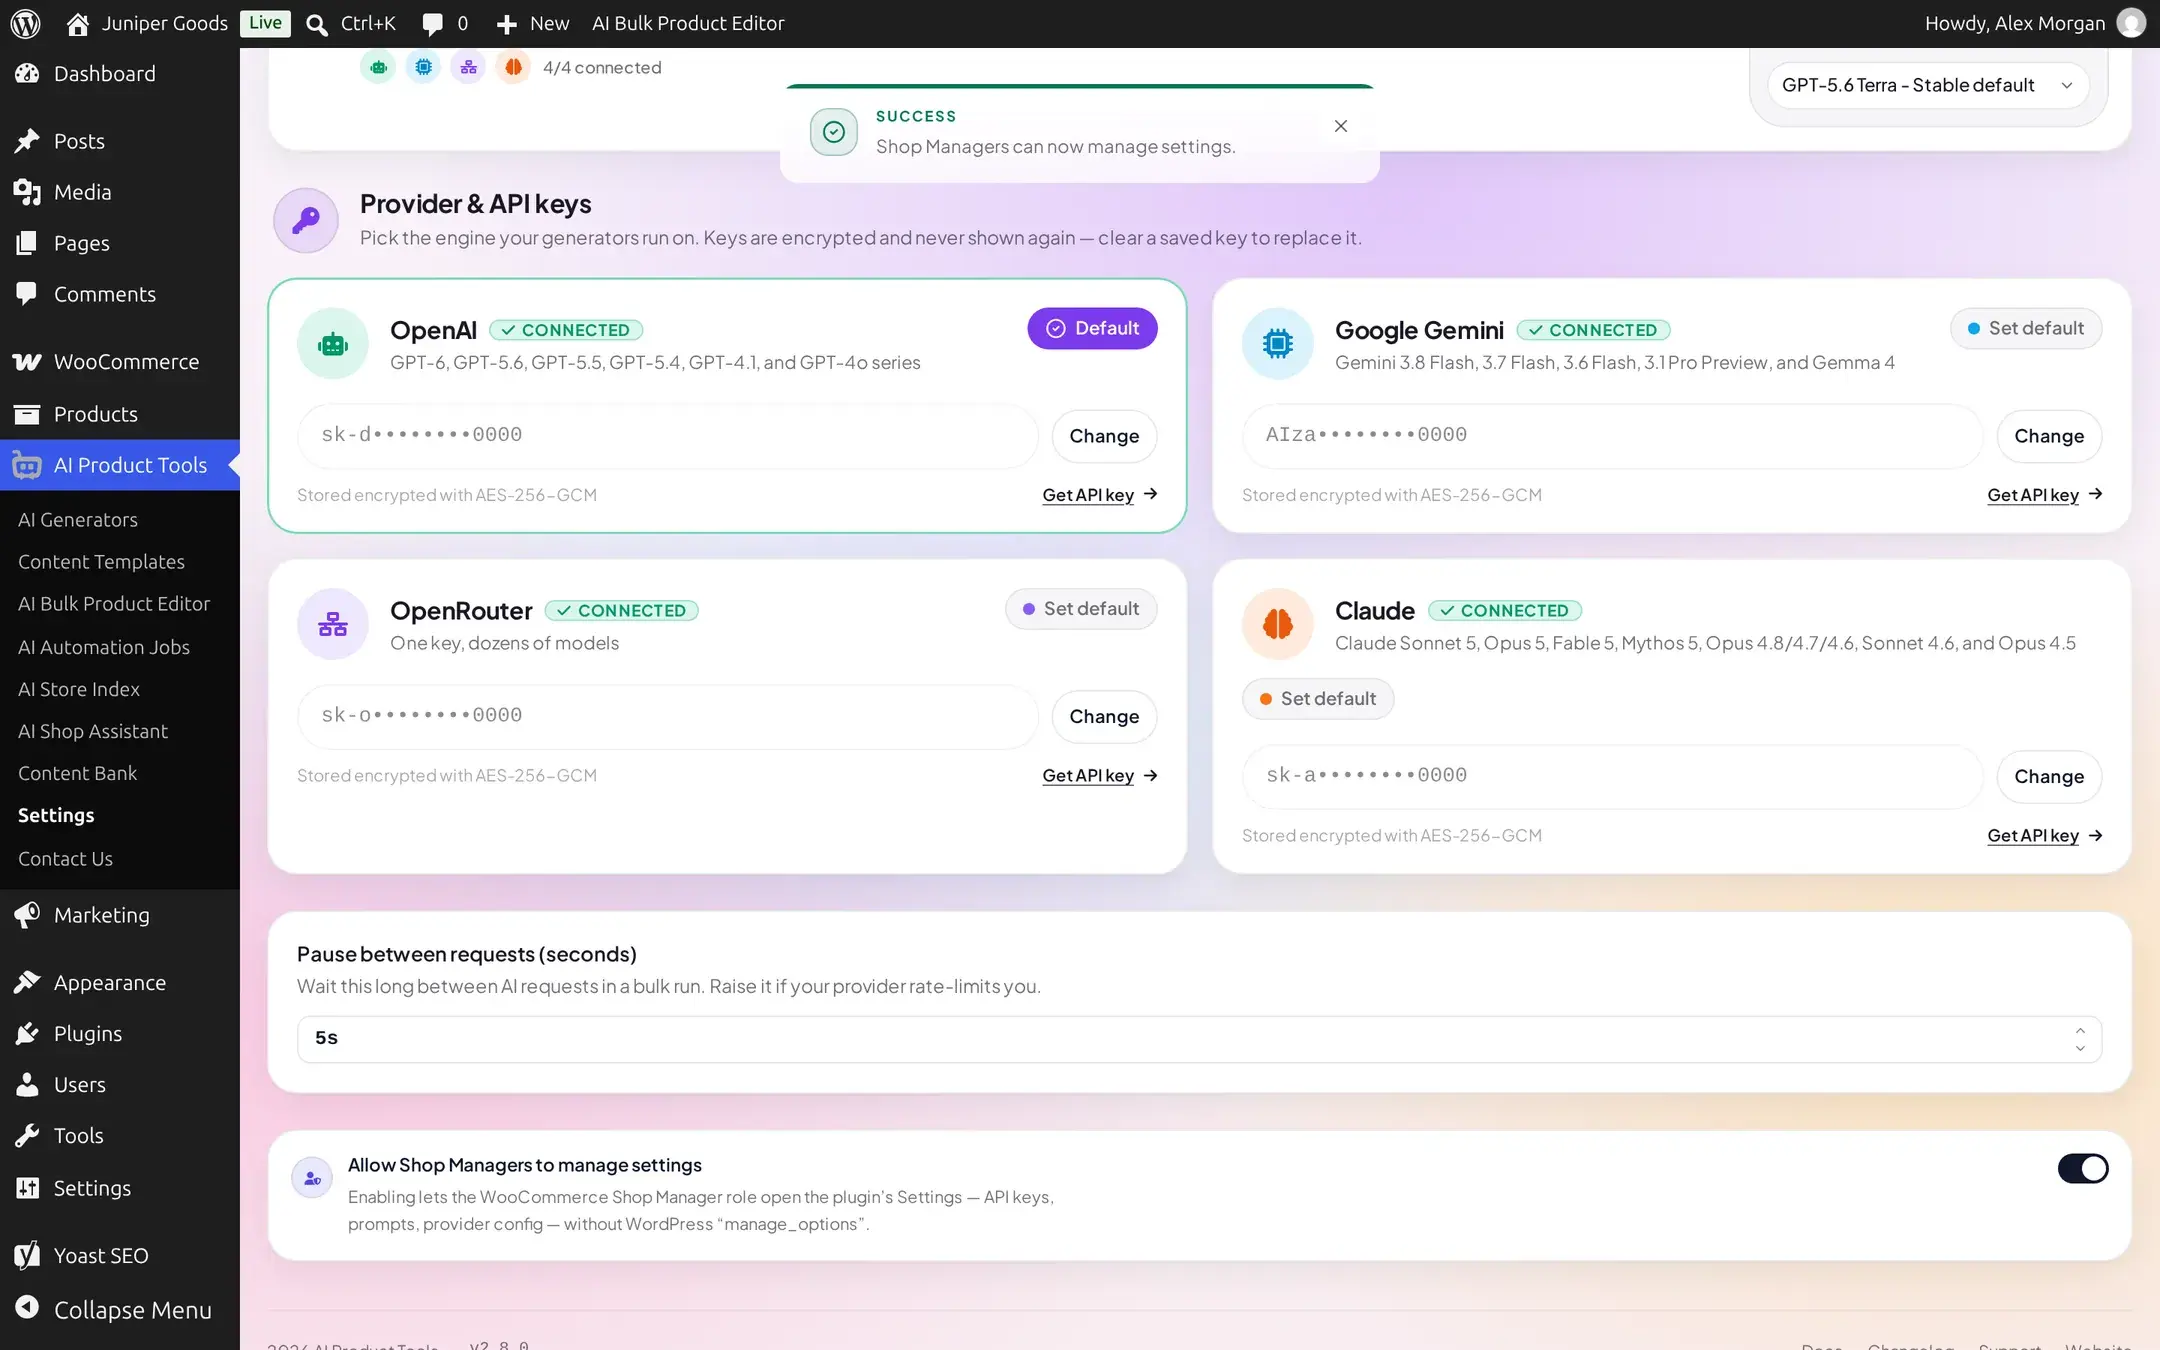
Task: Click the Live status badge
Action: [x=265, y=23]
